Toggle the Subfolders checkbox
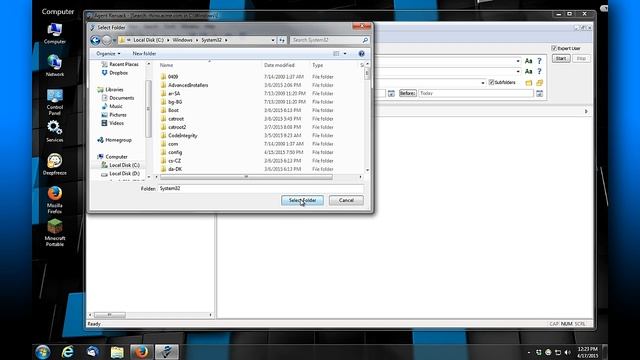 pos(491,82)
